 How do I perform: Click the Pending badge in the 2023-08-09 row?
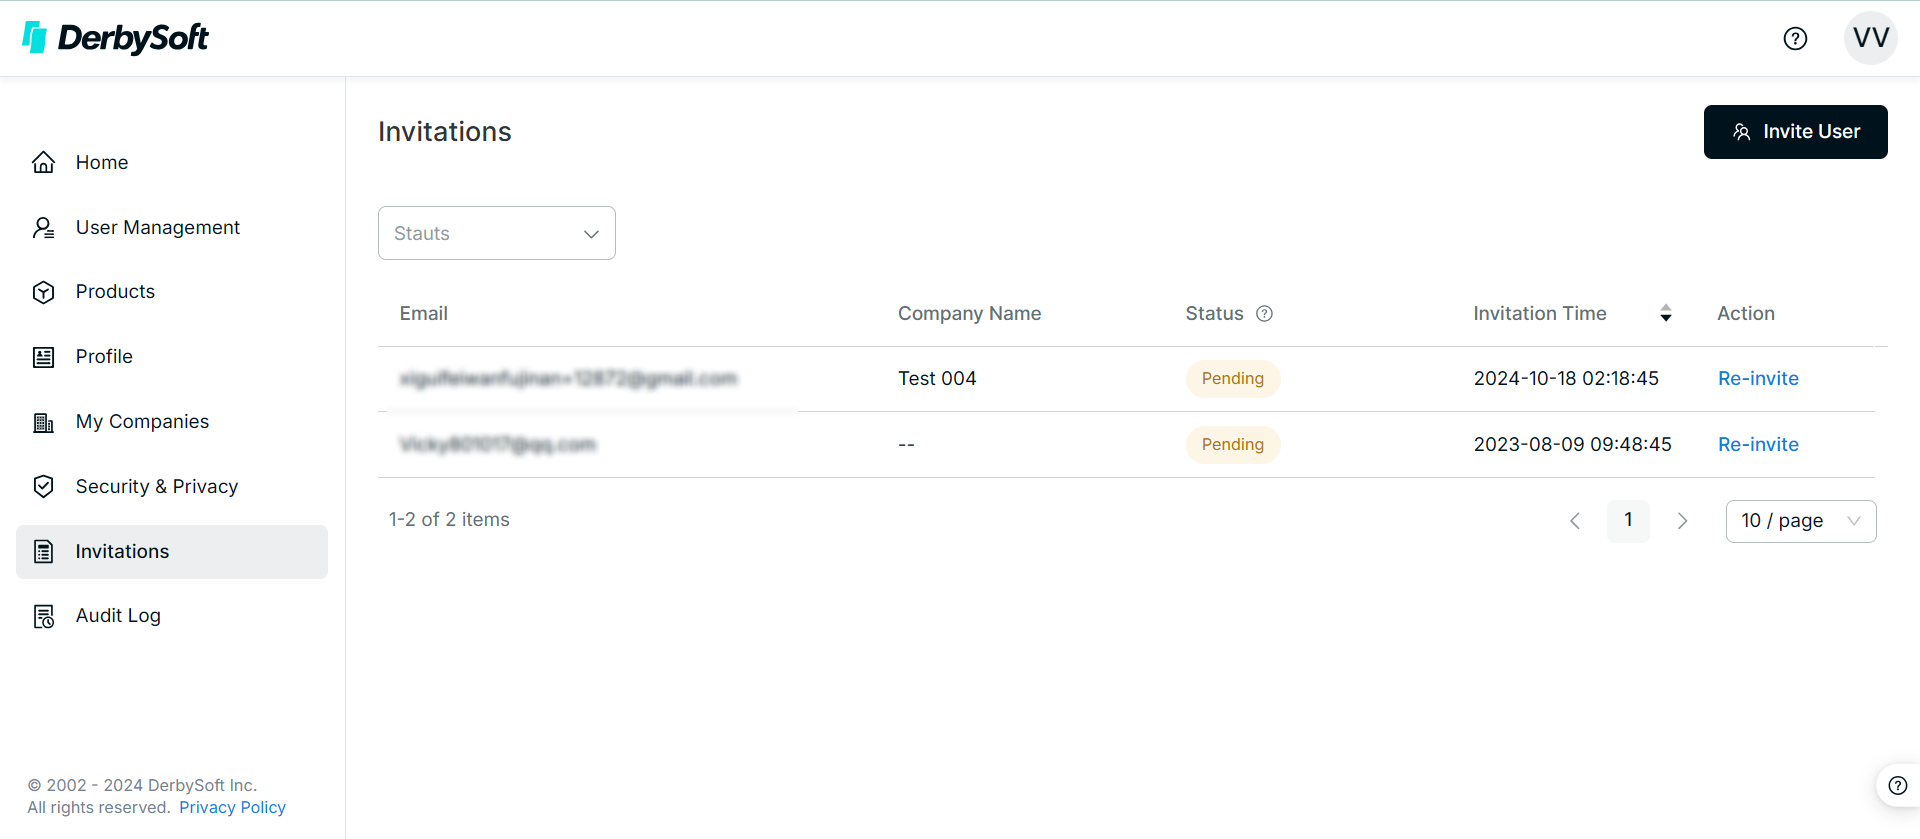tap(1233, 445)
